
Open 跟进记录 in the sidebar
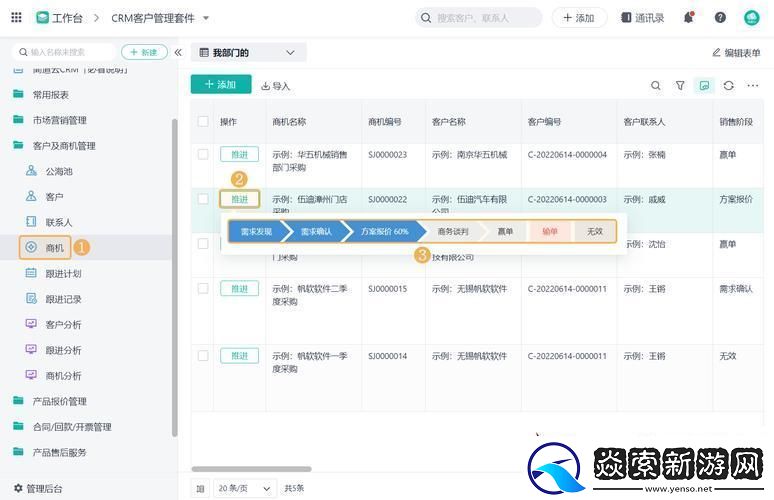pyautogui.click(x=63, y=299)
